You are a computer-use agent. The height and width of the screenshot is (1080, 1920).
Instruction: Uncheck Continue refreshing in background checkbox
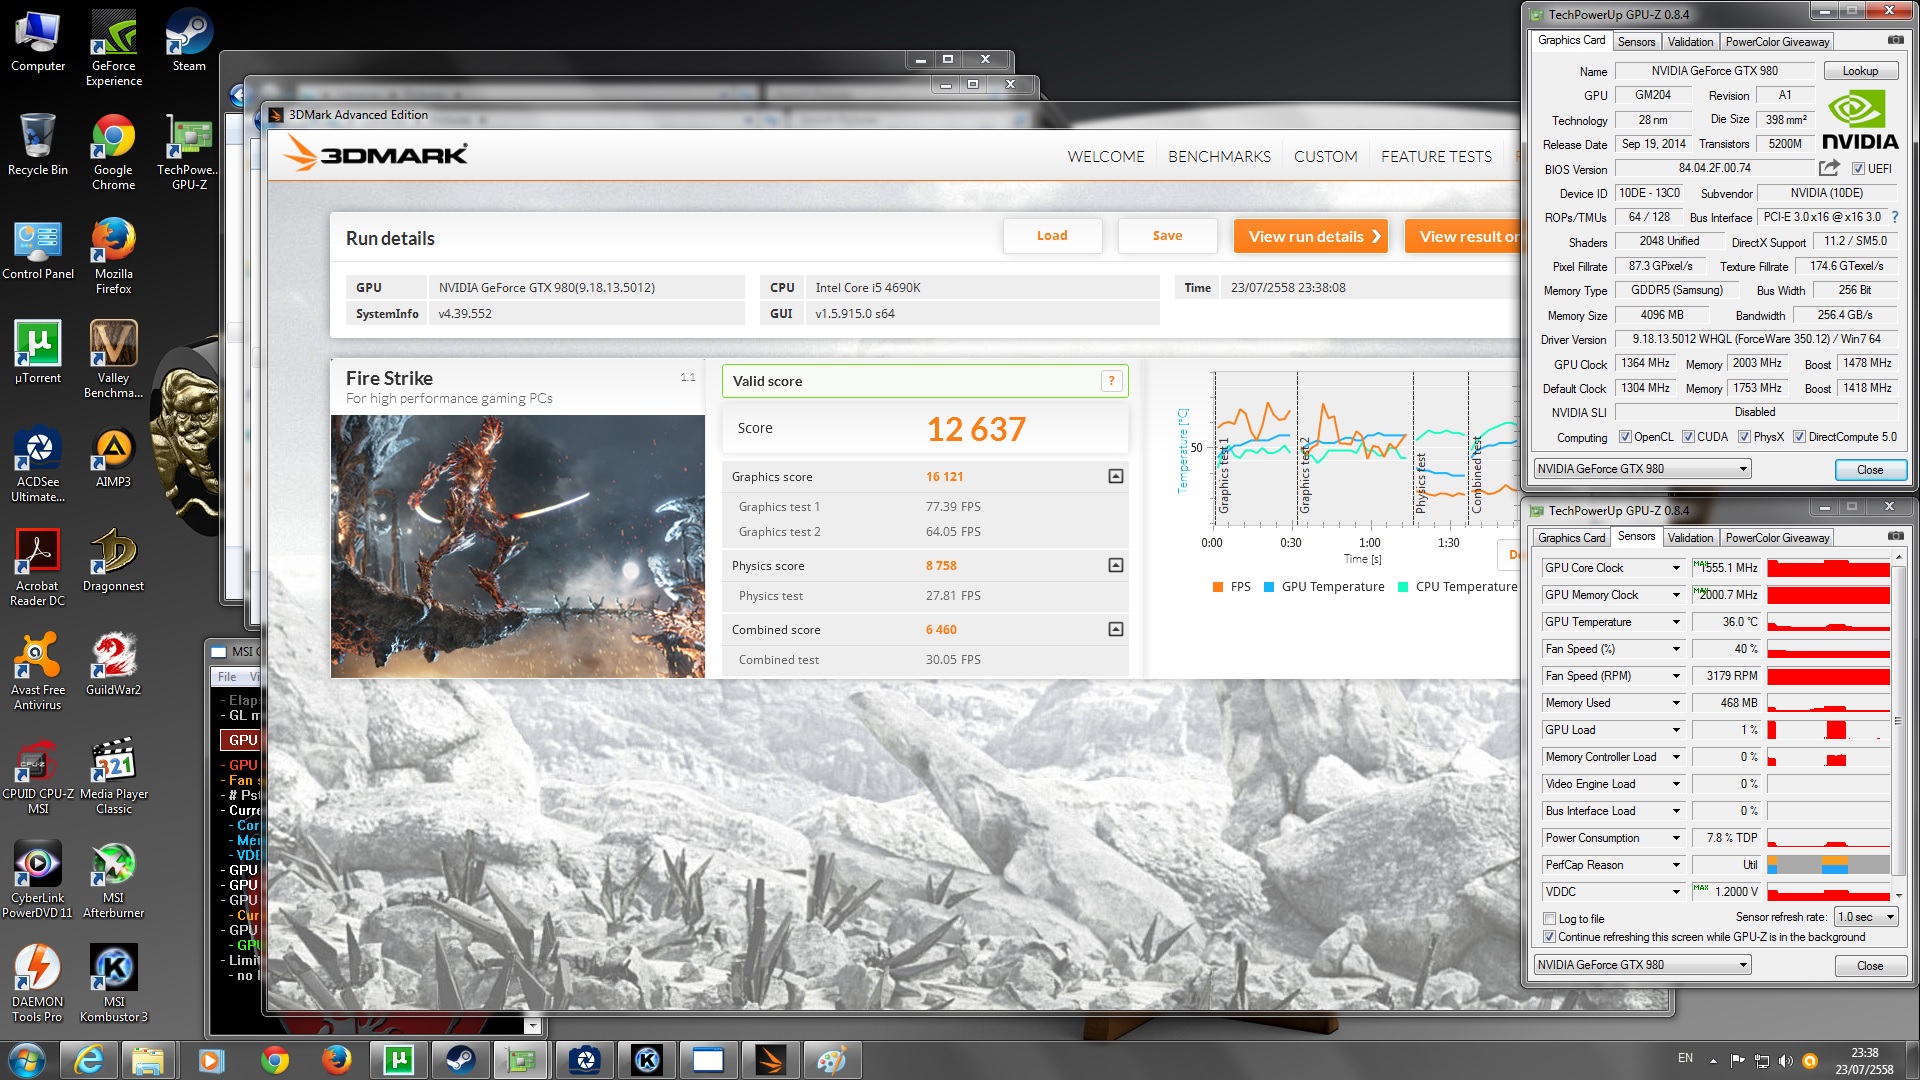click(1550, 937)
